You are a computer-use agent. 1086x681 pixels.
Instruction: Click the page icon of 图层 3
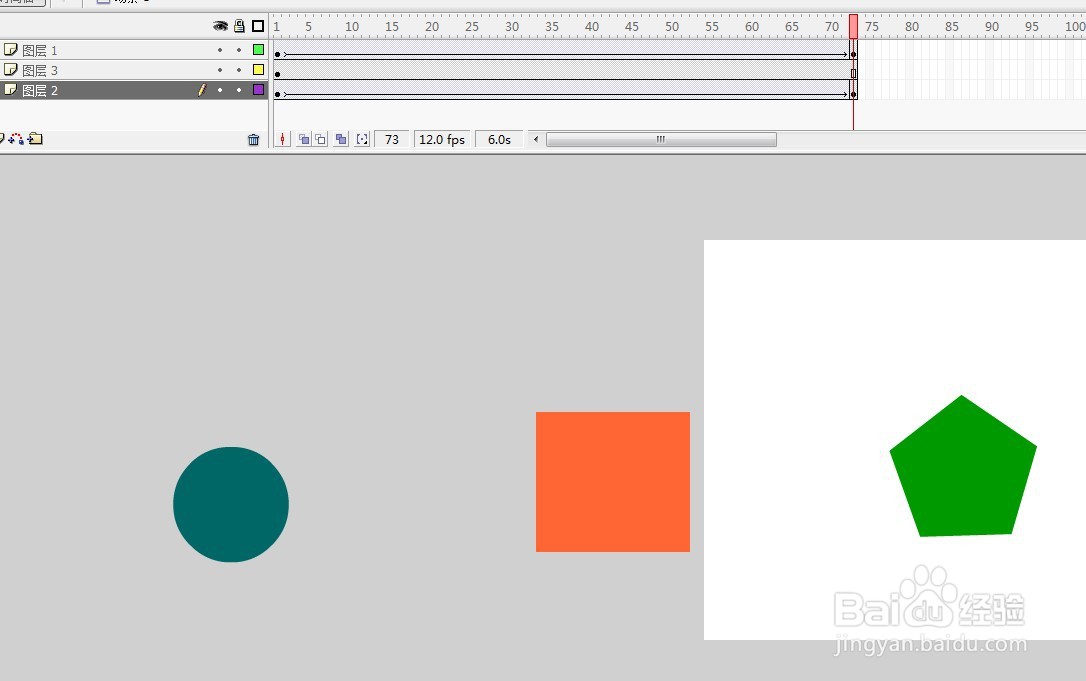click(x=10, y=70)
